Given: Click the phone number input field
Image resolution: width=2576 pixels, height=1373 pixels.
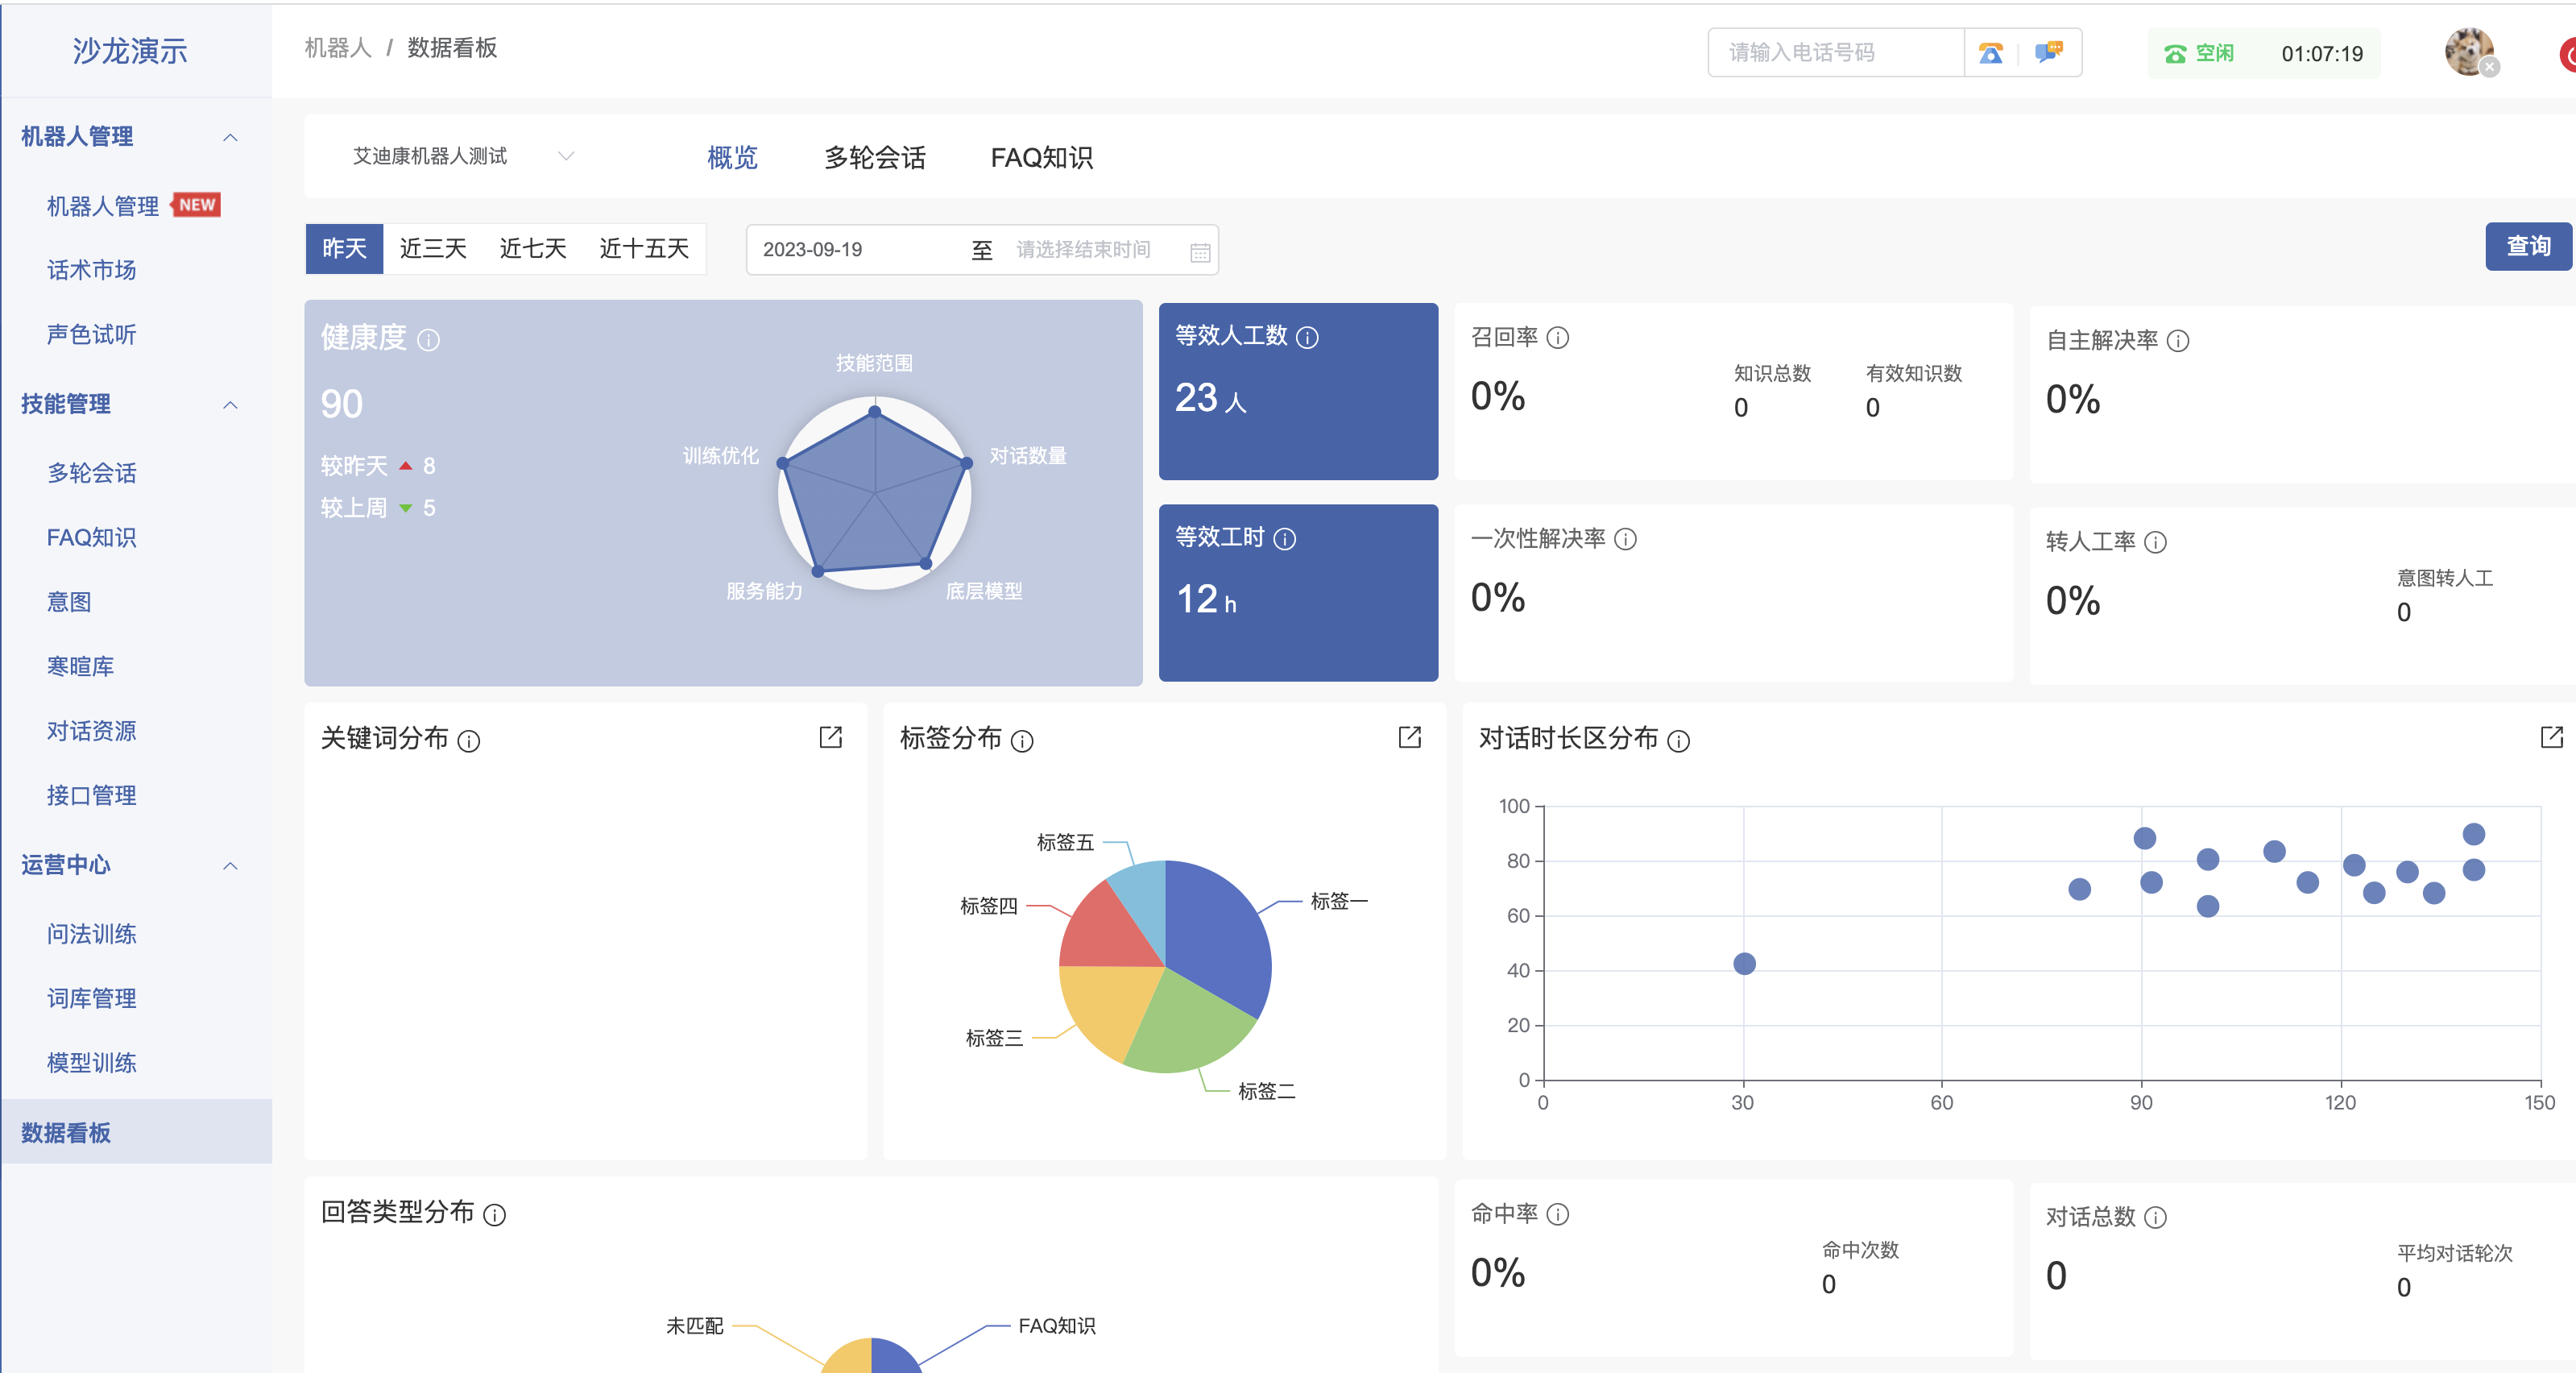Looking at the screenshot, I should pyautogui.click(x=1836, y=53).
